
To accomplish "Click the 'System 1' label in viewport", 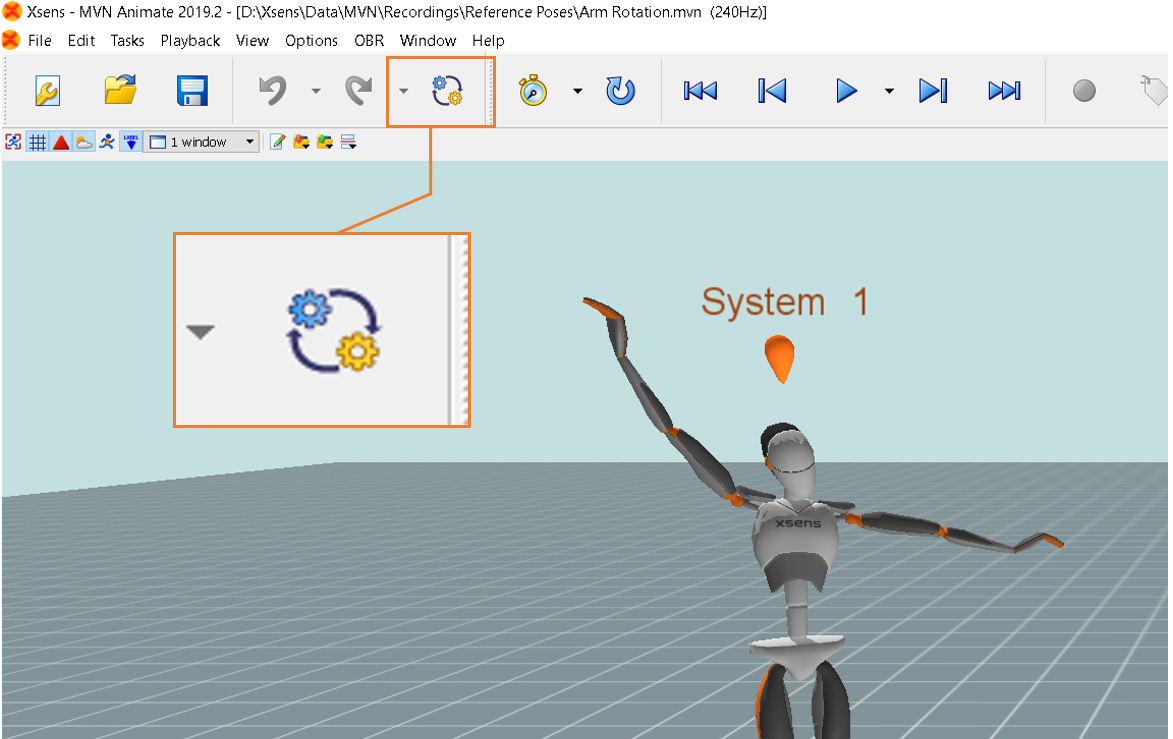I will tap(785, 303).
